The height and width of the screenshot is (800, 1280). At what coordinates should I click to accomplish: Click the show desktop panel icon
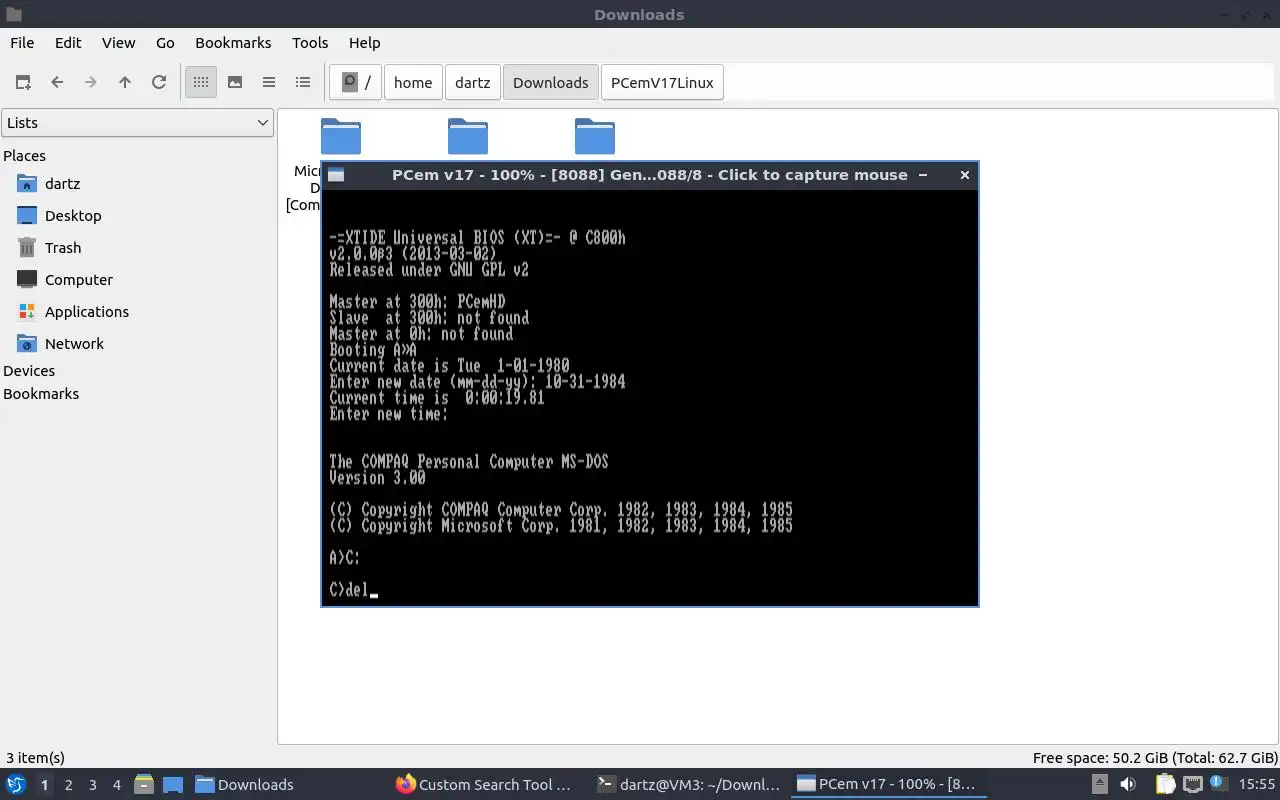(x=172, y=784)
